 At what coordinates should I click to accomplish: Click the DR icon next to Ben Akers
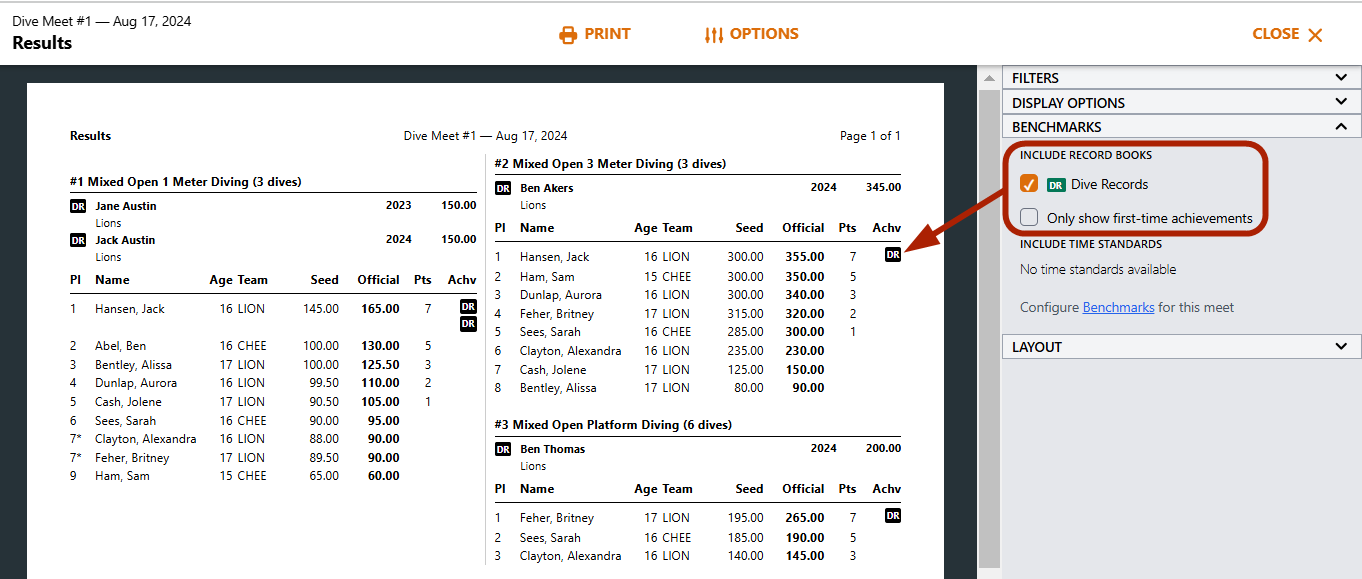tap(502, 187)
